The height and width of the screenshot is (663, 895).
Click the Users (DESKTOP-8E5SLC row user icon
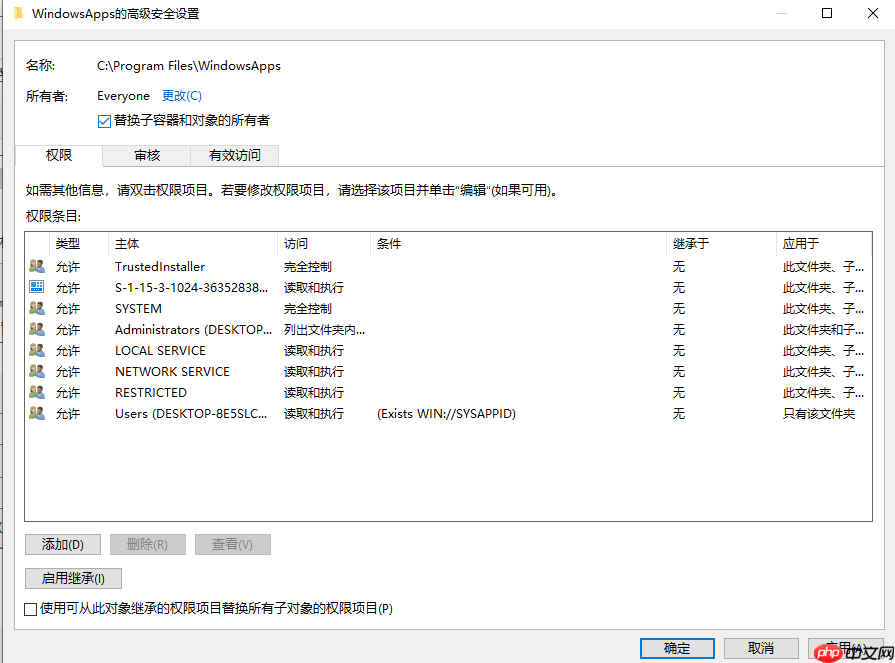(37, 413)
